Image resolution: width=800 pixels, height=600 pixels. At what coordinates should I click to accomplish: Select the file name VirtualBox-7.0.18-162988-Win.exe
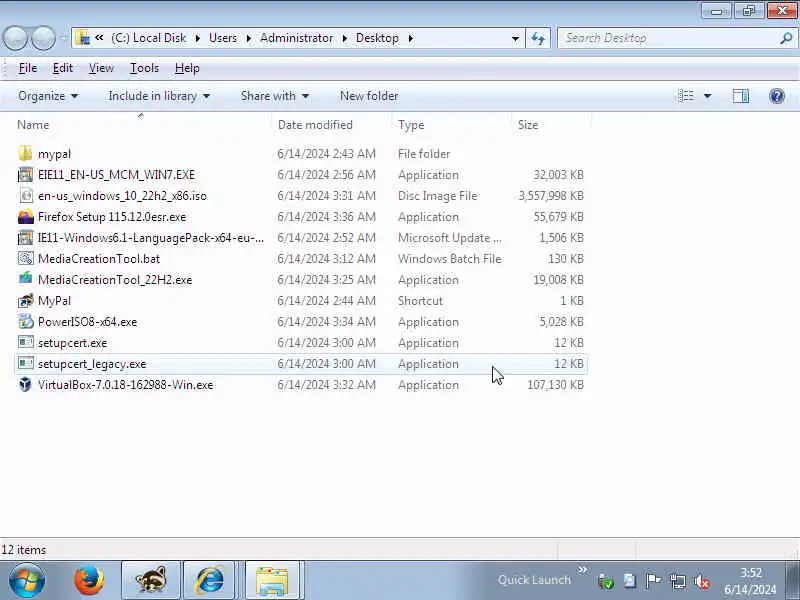tap(126, 385)
